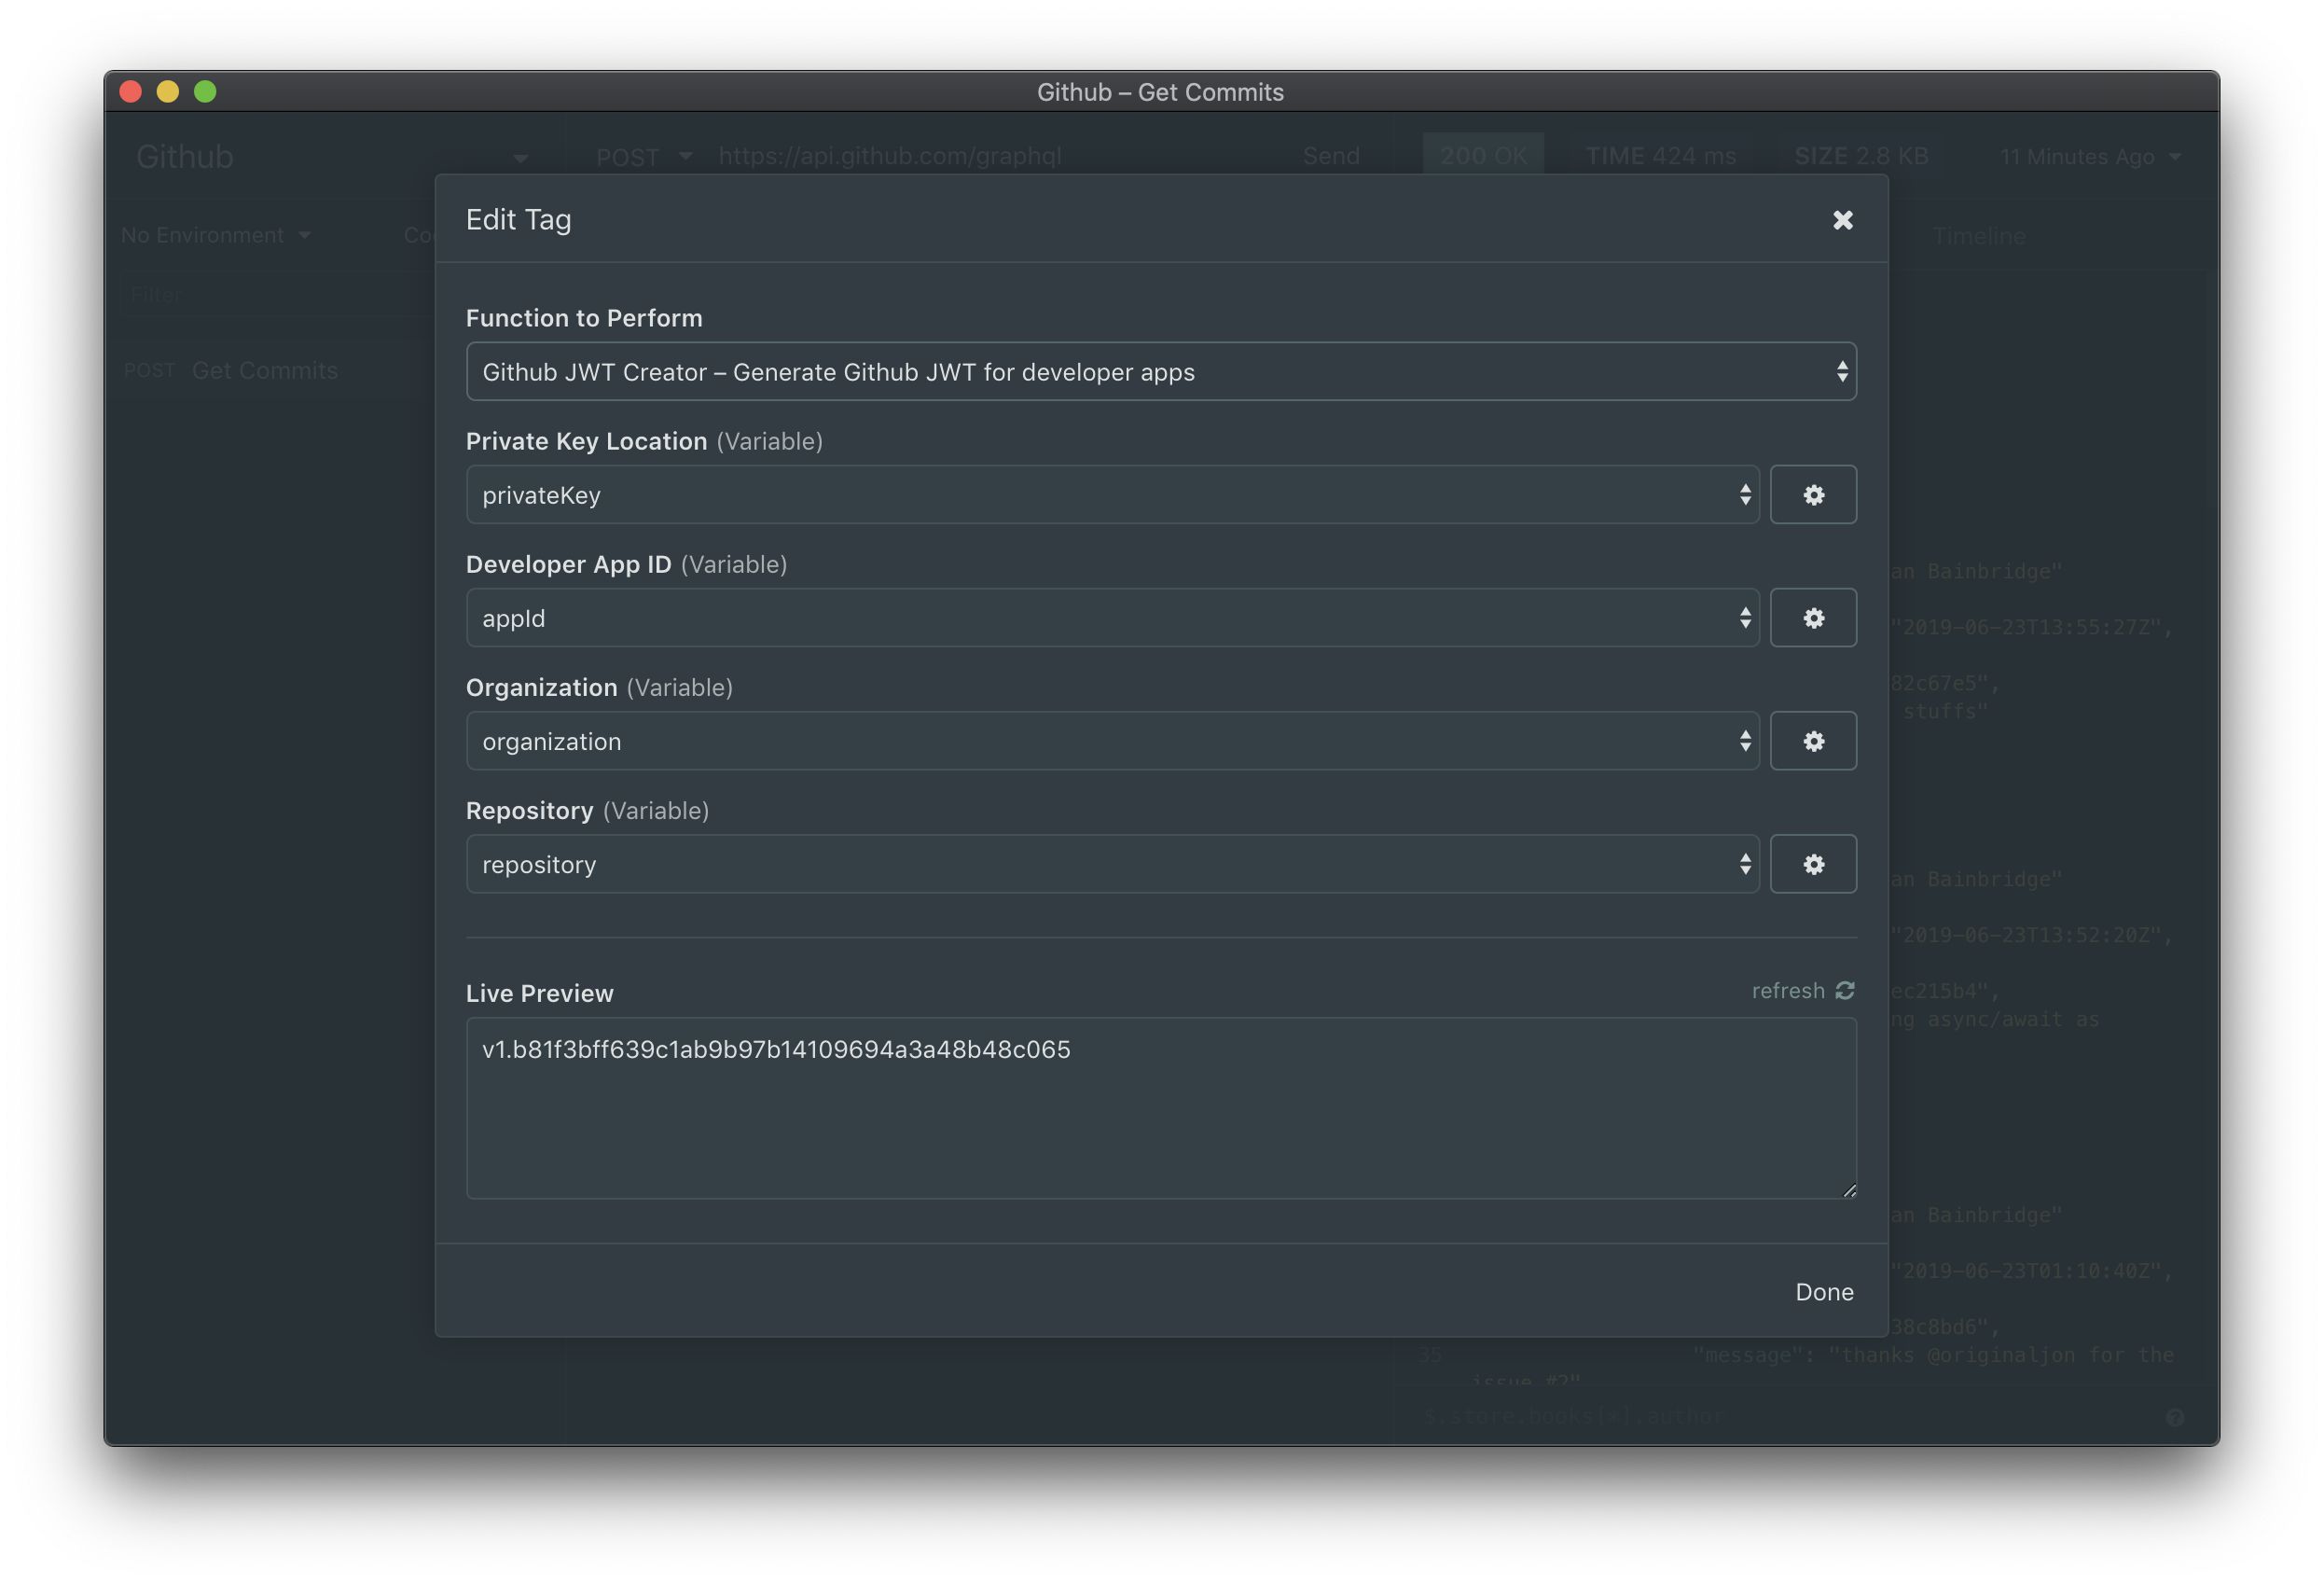Click the refresh link text
This screenshot has width=2324, height=1584.
tap(1788, 990)
